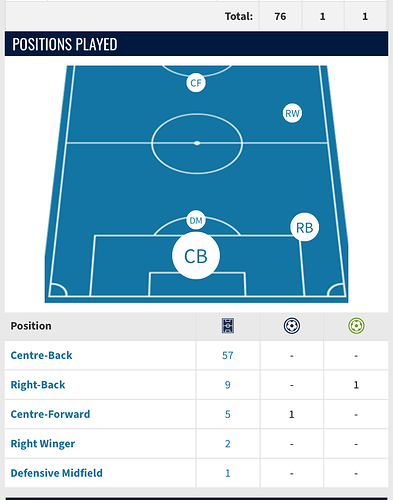Open the Right Winger position link

(43, 444)
